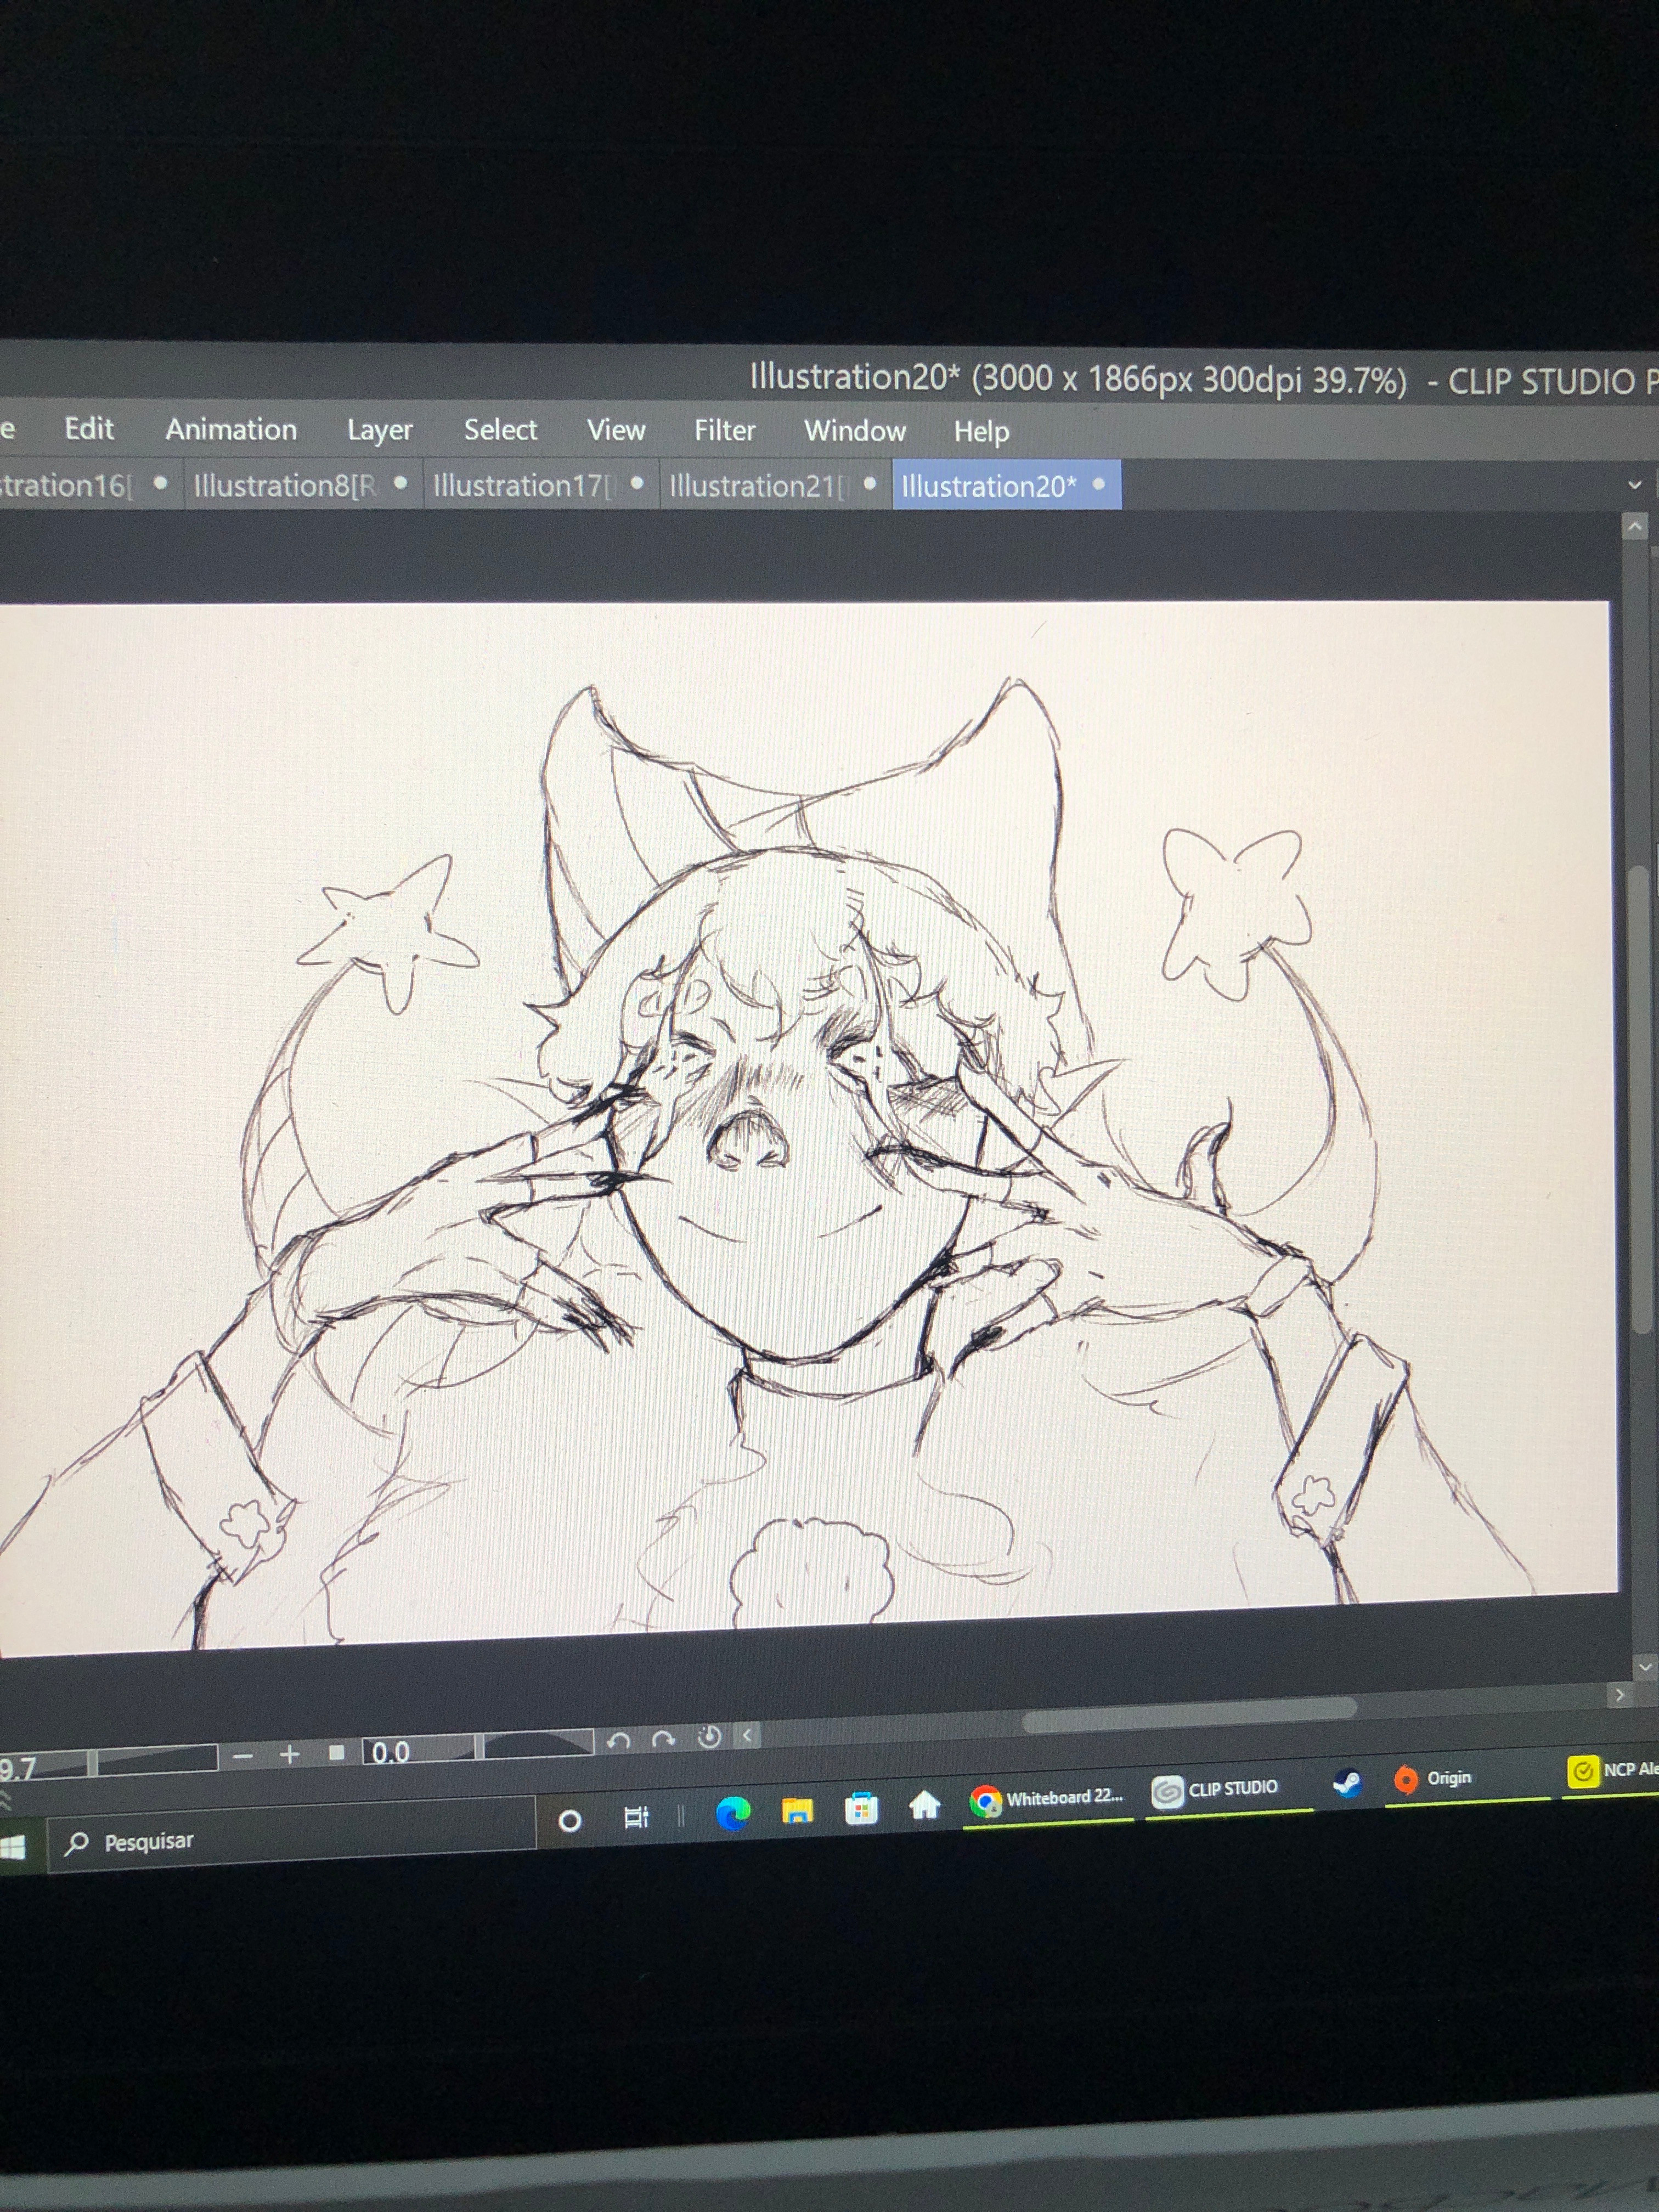
Task: Close the Illustration8 tab via its dot
Action: pos(401,483)
